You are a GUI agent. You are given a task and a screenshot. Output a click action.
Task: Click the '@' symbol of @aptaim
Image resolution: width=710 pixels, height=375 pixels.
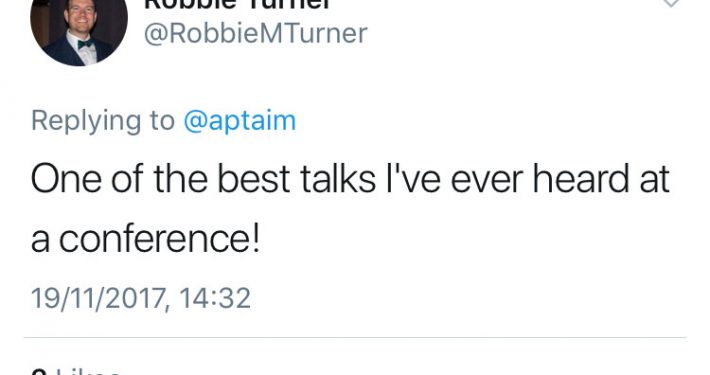tap(195, 121)
